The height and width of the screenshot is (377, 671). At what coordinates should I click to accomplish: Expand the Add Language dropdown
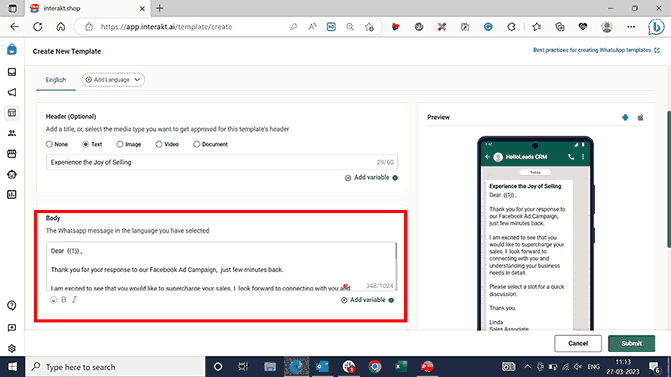tap(113, 80)
